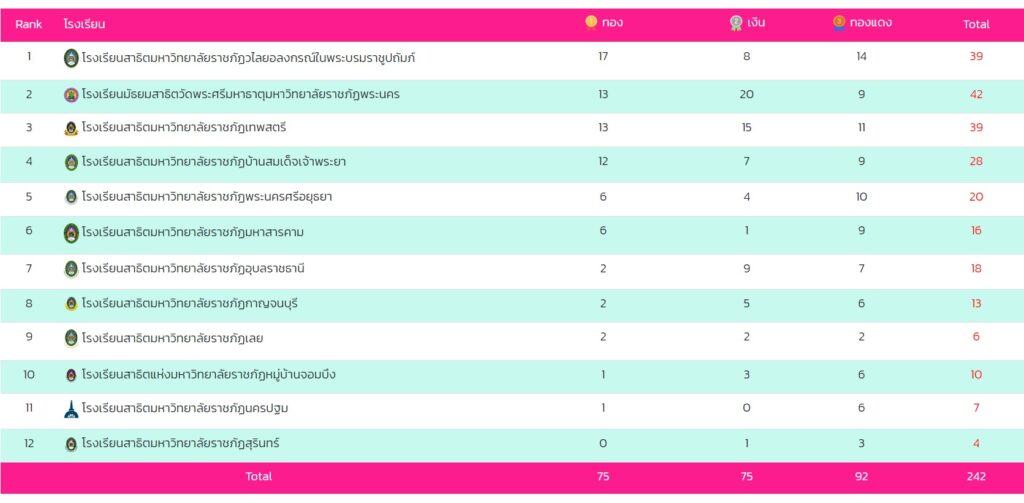This screenshot has height=503, width=1024.
Task: Click the school crest in rank 2 row
Action: click(71, 95)
